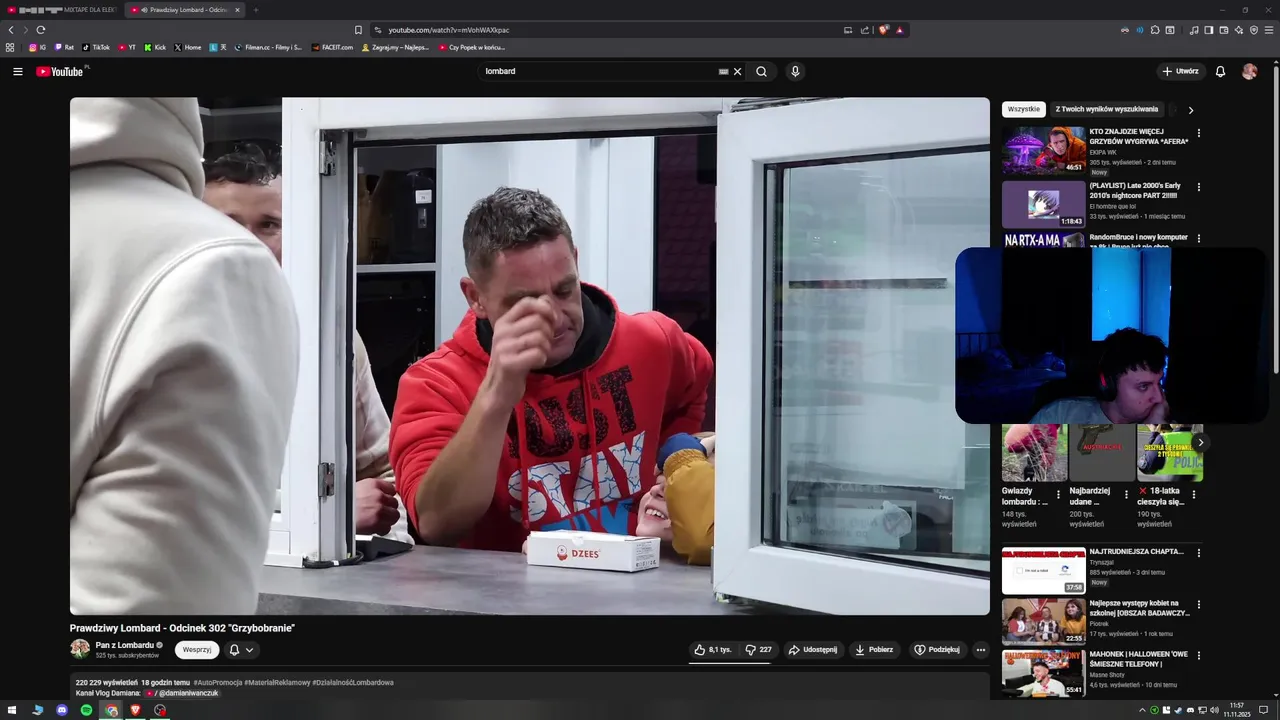Open MAHONEK HALLOWEEN video title
Viewport: 1280px width, 720px height.
(1139, 660)
